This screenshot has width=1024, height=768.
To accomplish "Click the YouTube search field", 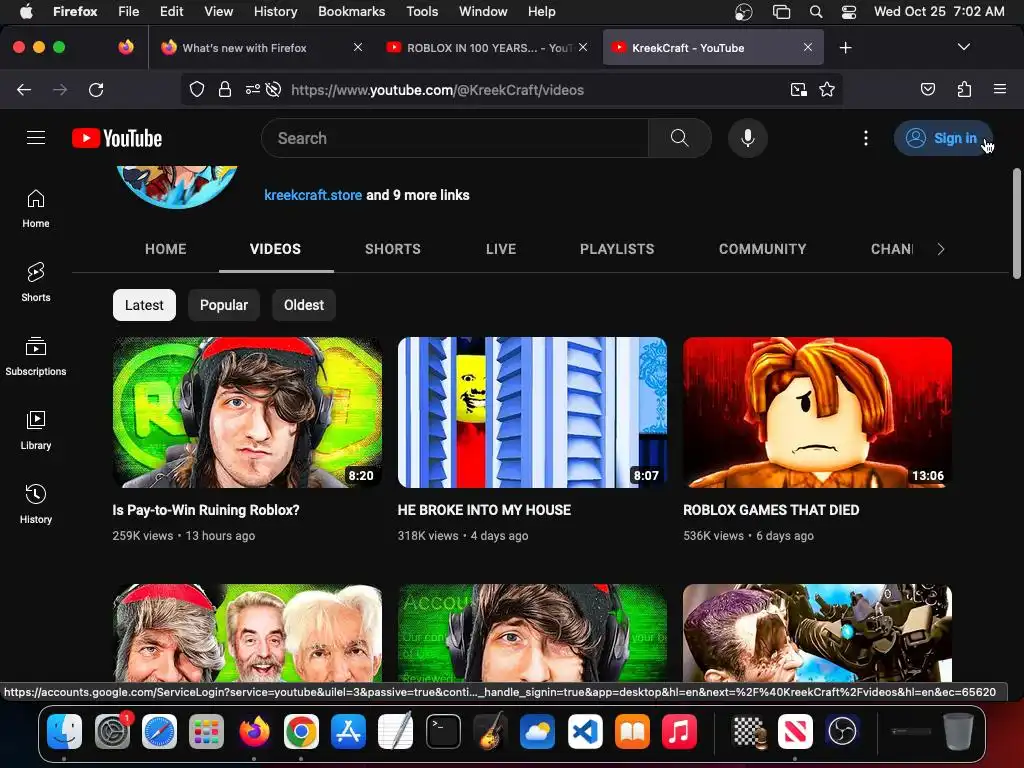I will (x=455, y=138).
